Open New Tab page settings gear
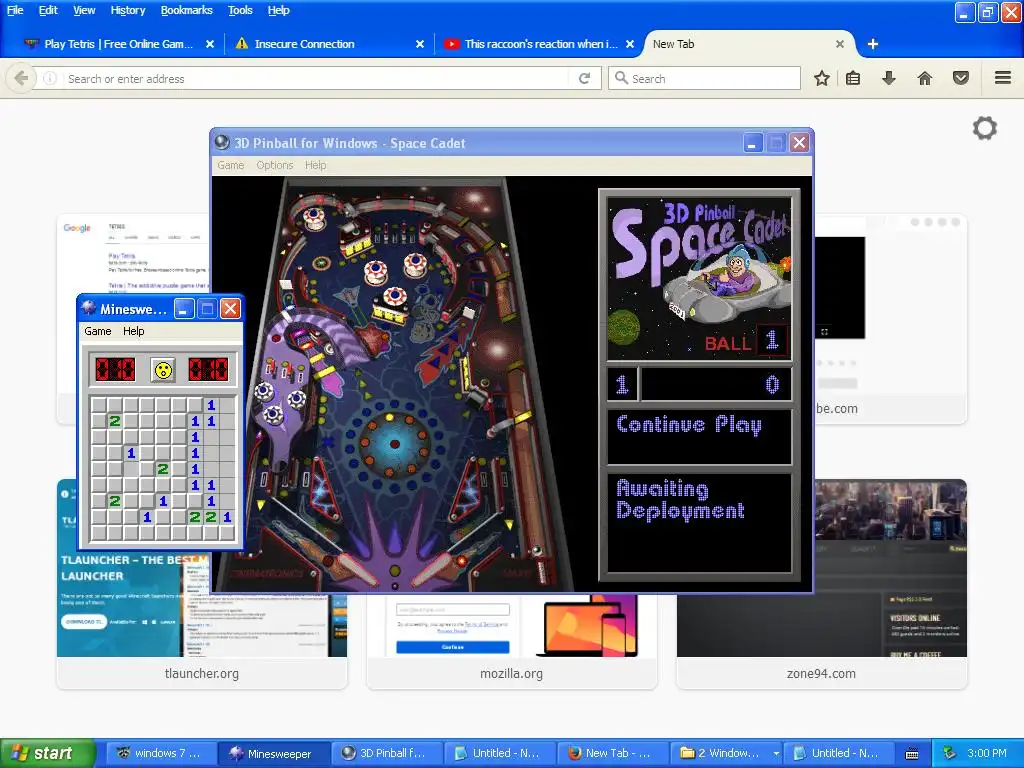Viewport: 1024px width, 768px height. tap(985, 128)
